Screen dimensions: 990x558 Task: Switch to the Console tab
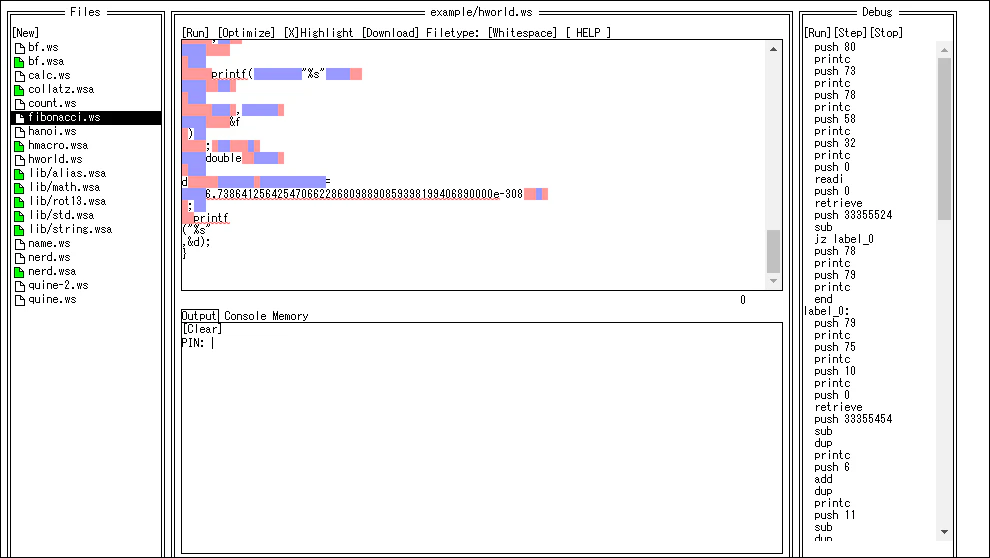pyautogui.click(x=245, y=316)
